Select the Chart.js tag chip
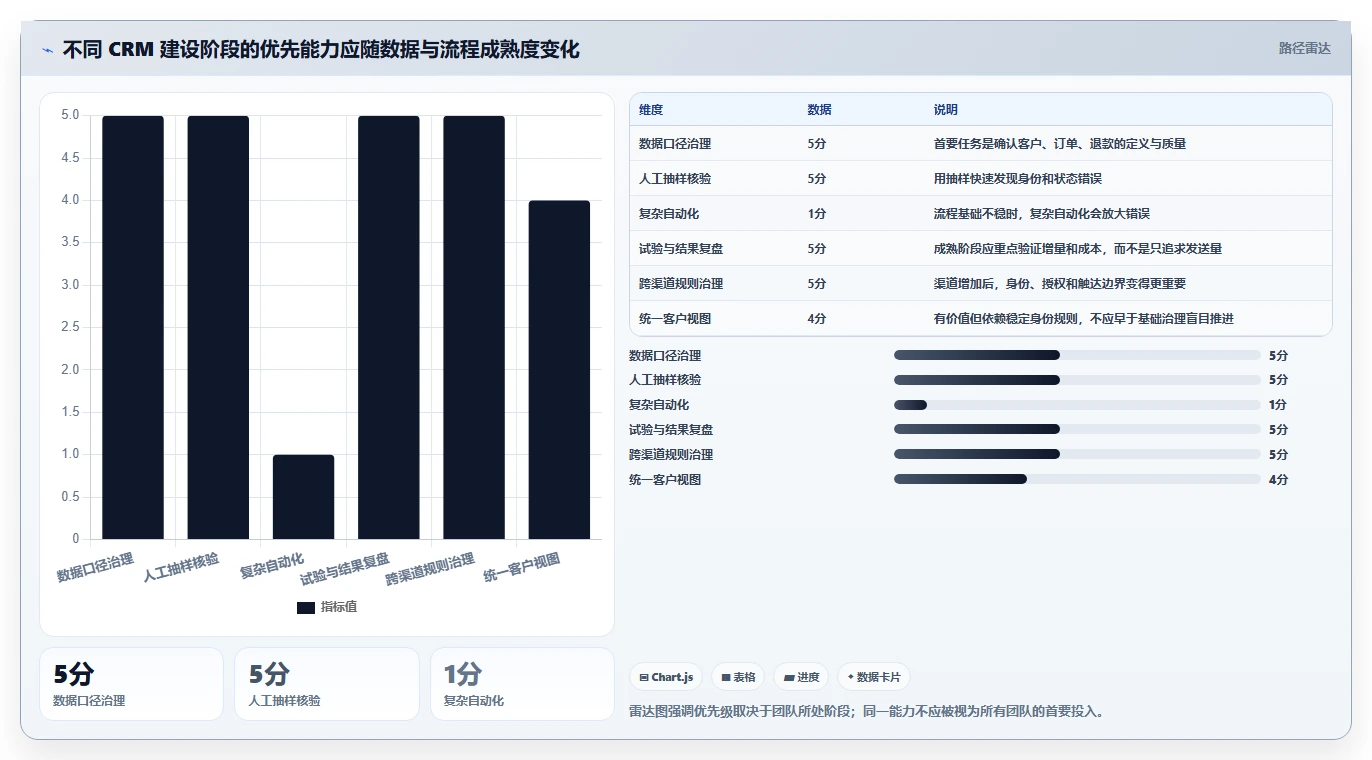This screenshot has width=1372, height=760. 666,677
